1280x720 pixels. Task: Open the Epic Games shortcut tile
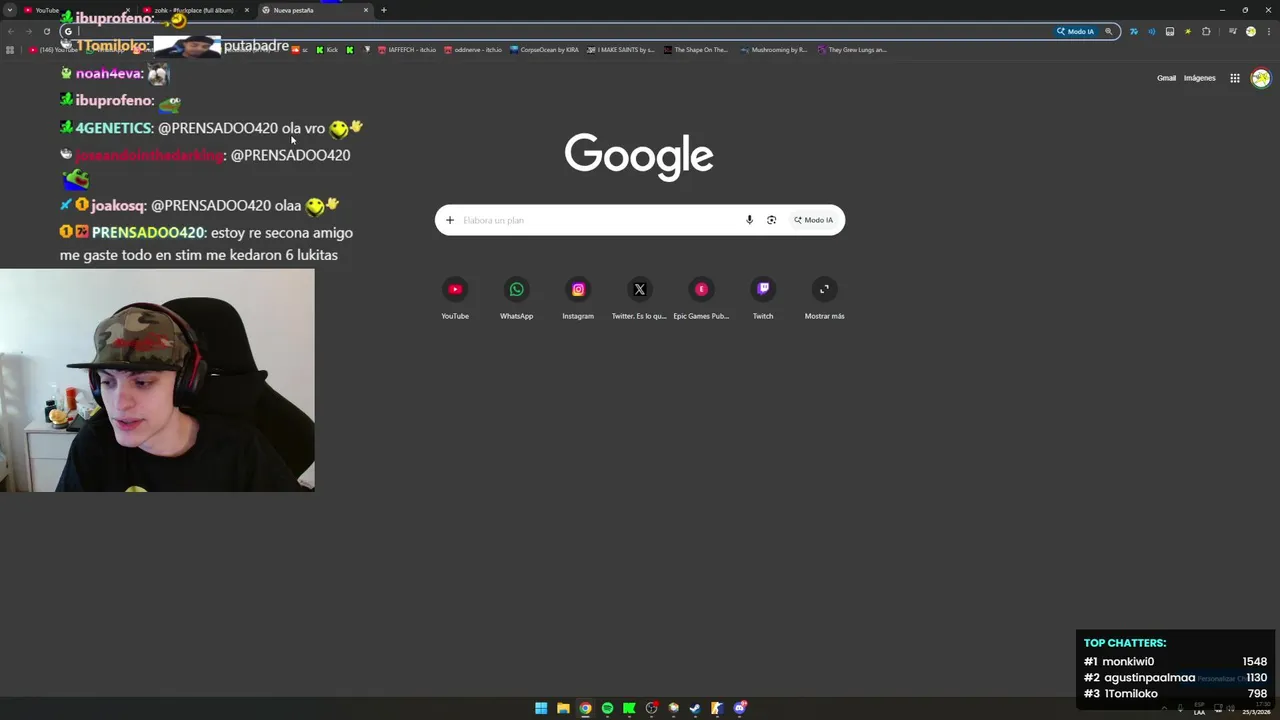pyautogui.click(x=701, y=297)
